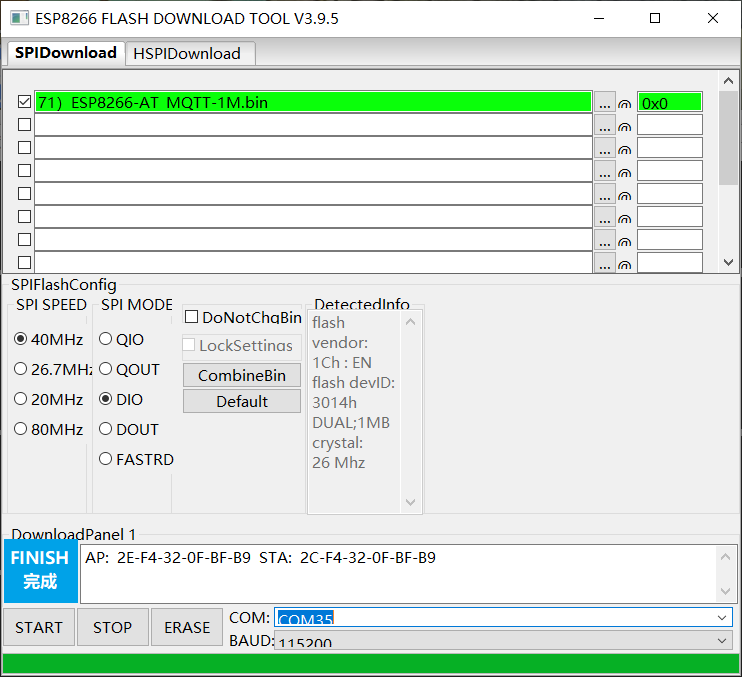Click the @ symbol in third file row
This screenshot has height=677, width=742.
[625, 150]
